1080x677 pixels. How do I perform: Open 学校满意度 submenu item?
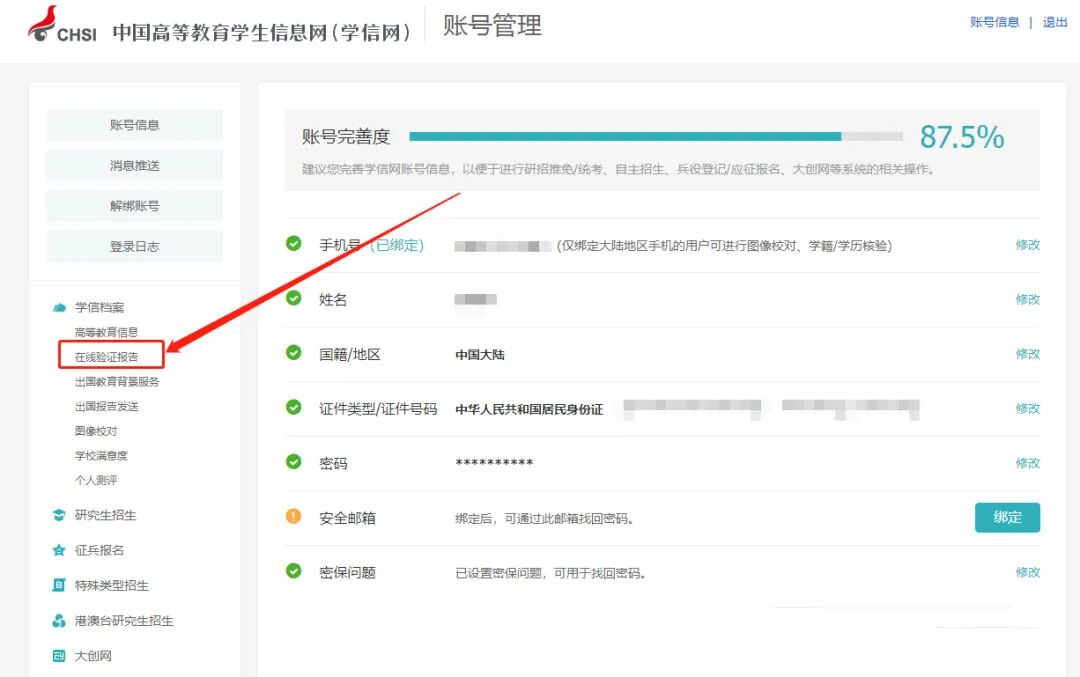pyautogui.click(x=101, y=455)
